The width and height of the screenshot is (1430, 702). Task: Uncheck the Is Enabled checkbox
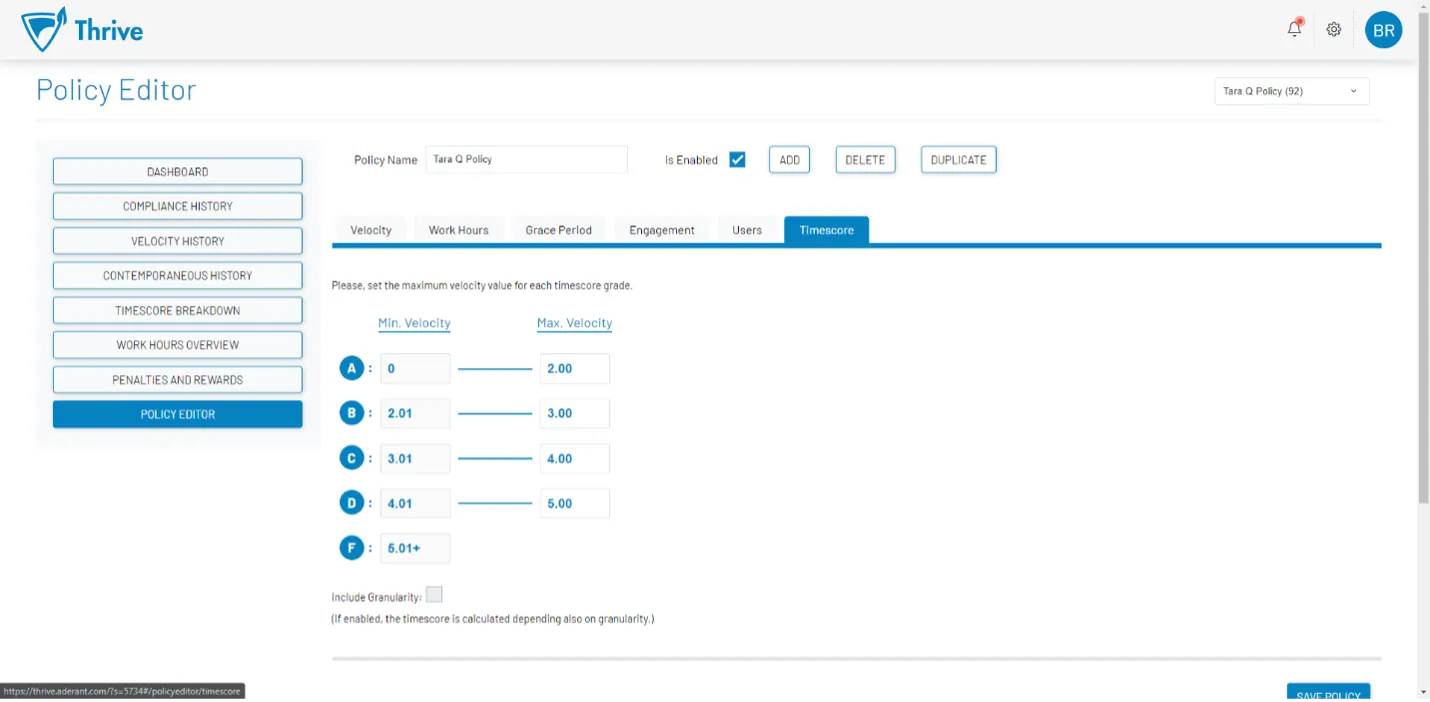point(737,159)
